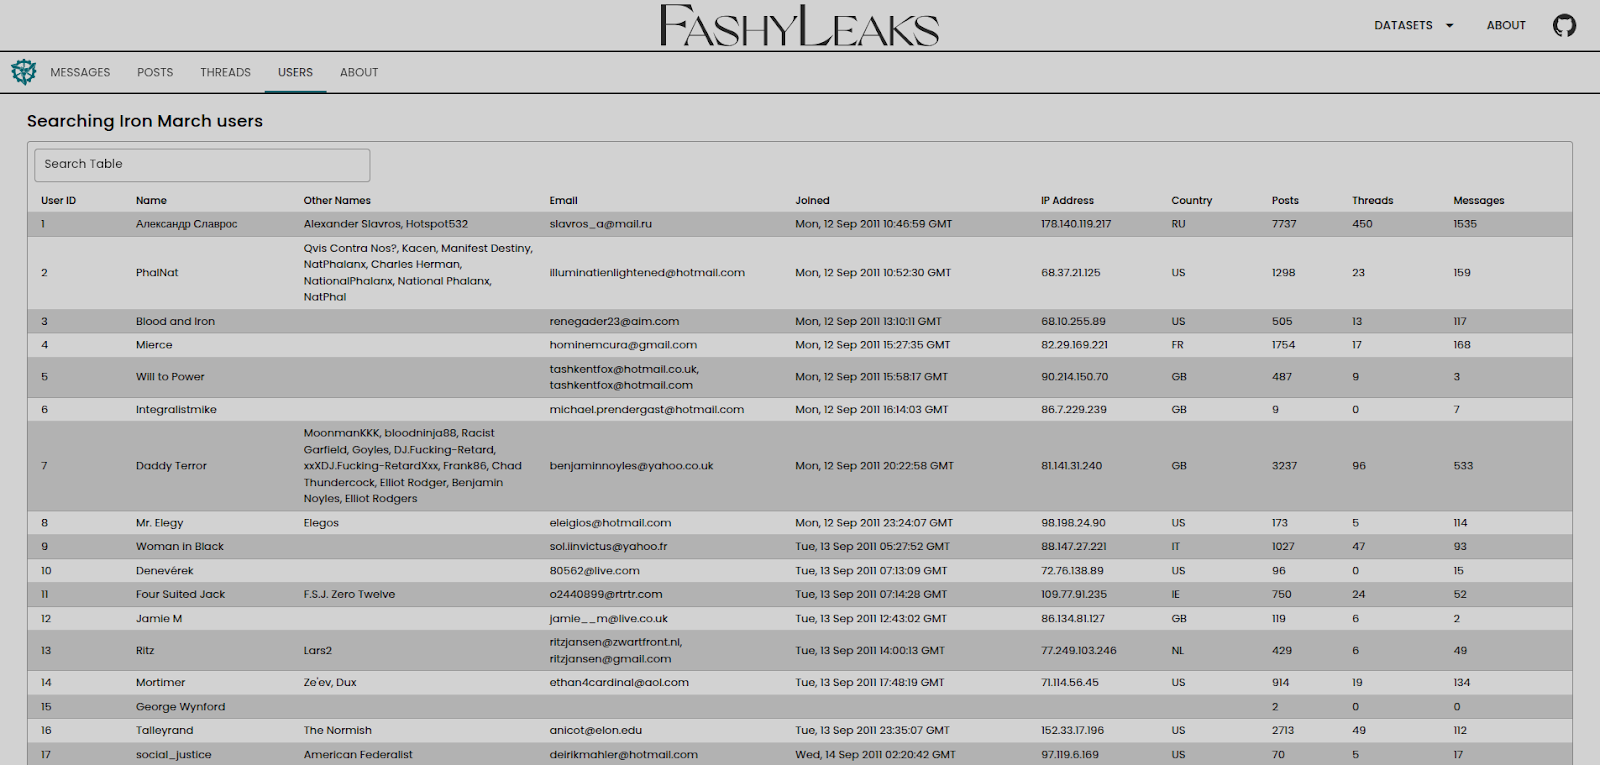Sort by the Messages column header

pyautogui.click(x=1478, y=200)
